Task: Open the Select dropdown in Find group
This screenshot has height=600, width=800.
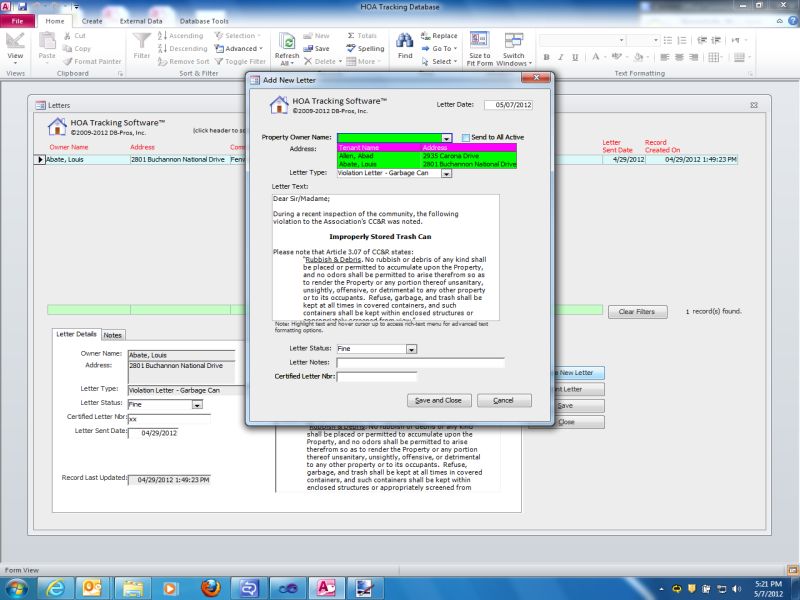Action: click(x=438, y=61)
